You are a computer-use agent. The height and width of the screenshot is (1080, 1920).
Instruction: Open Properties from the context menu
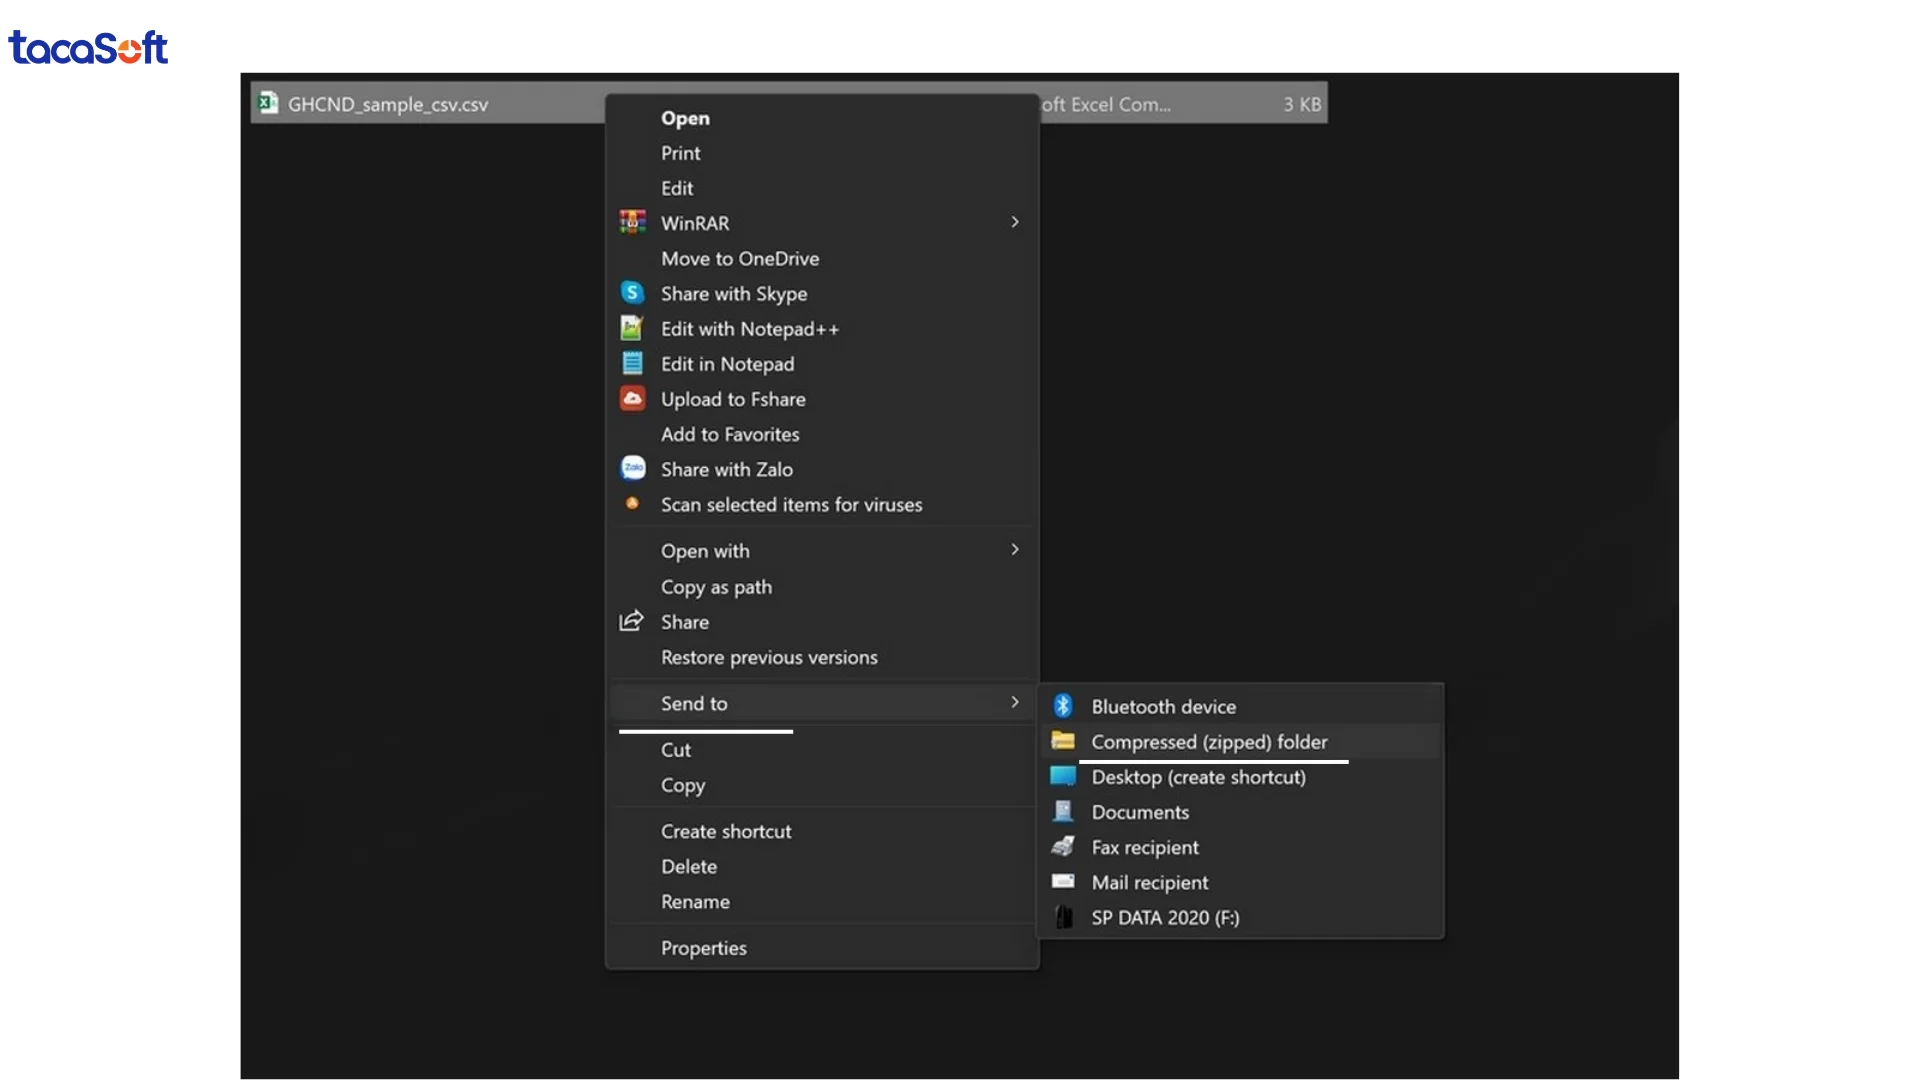click(822, 948)
